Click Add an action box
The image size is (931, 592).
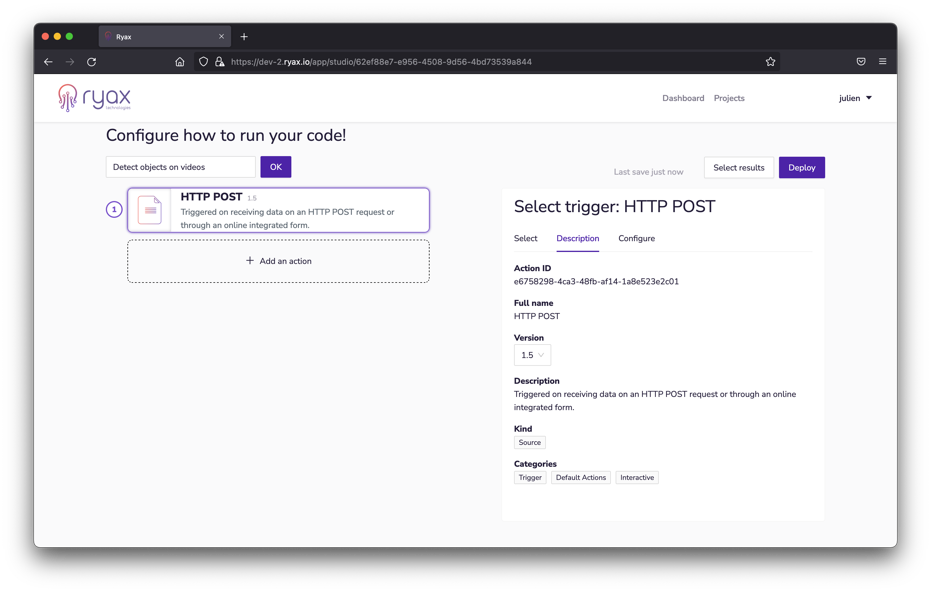click(278, 261)
